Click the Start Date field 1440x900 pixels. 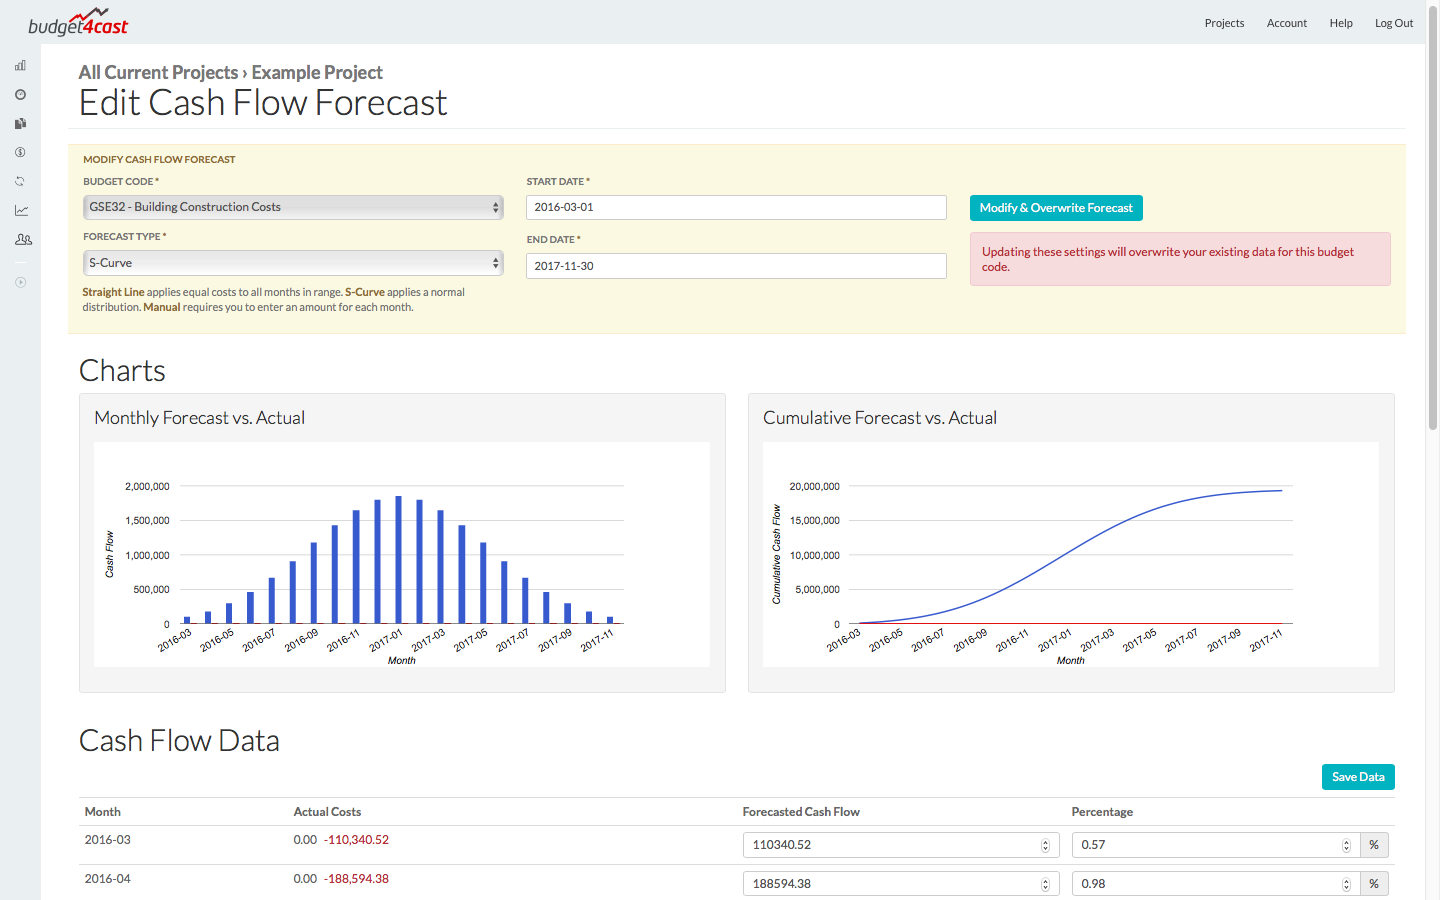click(x=736, y=207)
